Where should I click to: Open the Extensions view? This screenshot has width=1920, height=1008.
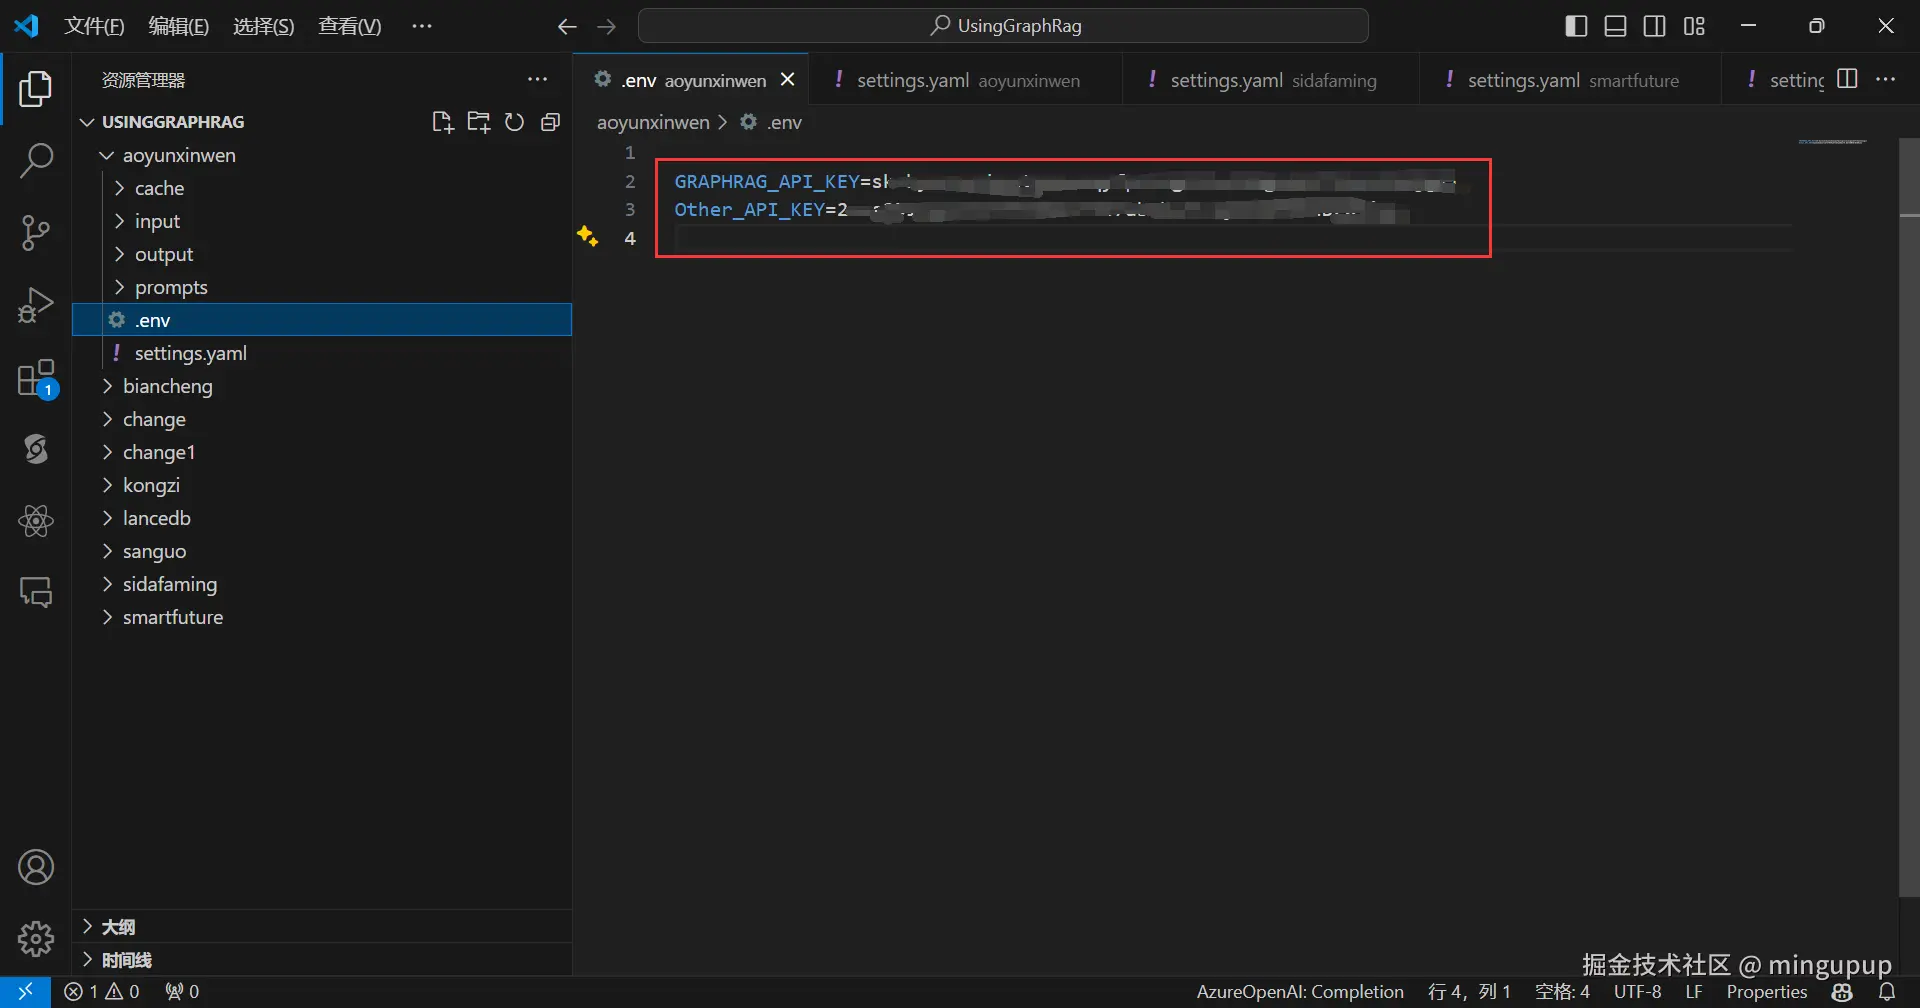tap(36, 379)
